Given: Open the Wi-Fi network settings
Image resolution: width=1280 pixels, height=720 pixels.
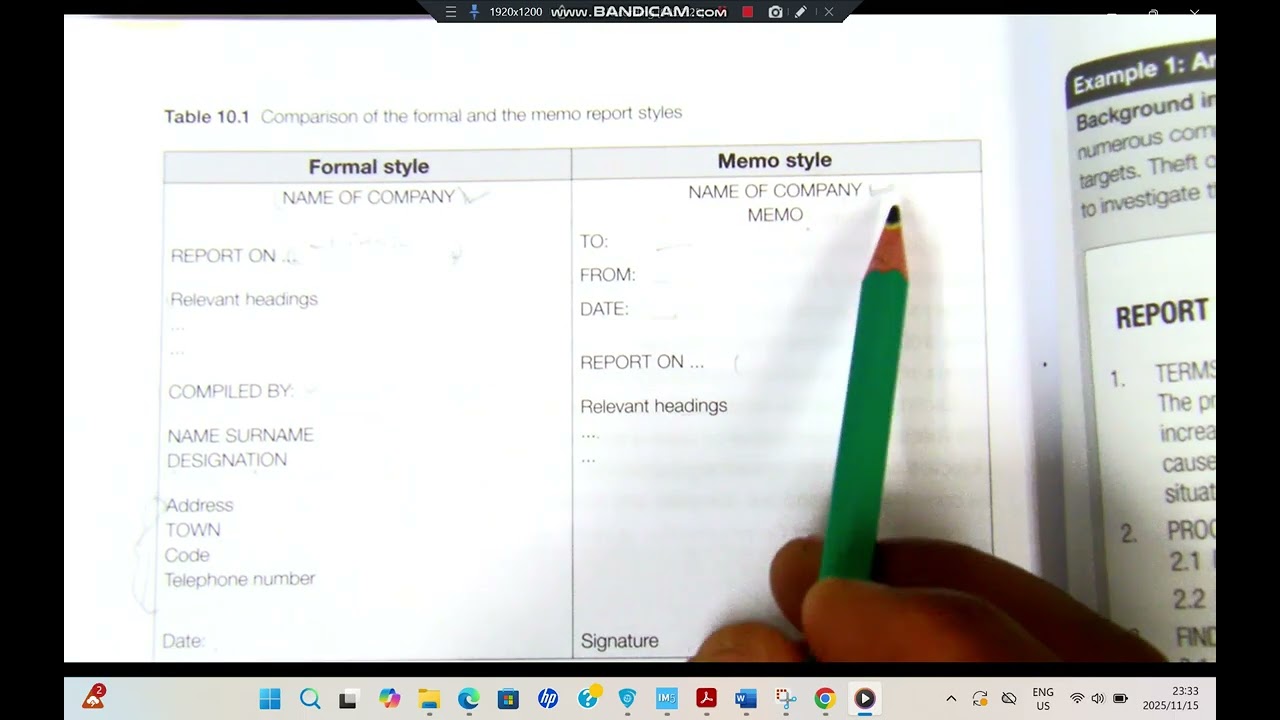Looking at the screenshot, I should pos(1077,698).
